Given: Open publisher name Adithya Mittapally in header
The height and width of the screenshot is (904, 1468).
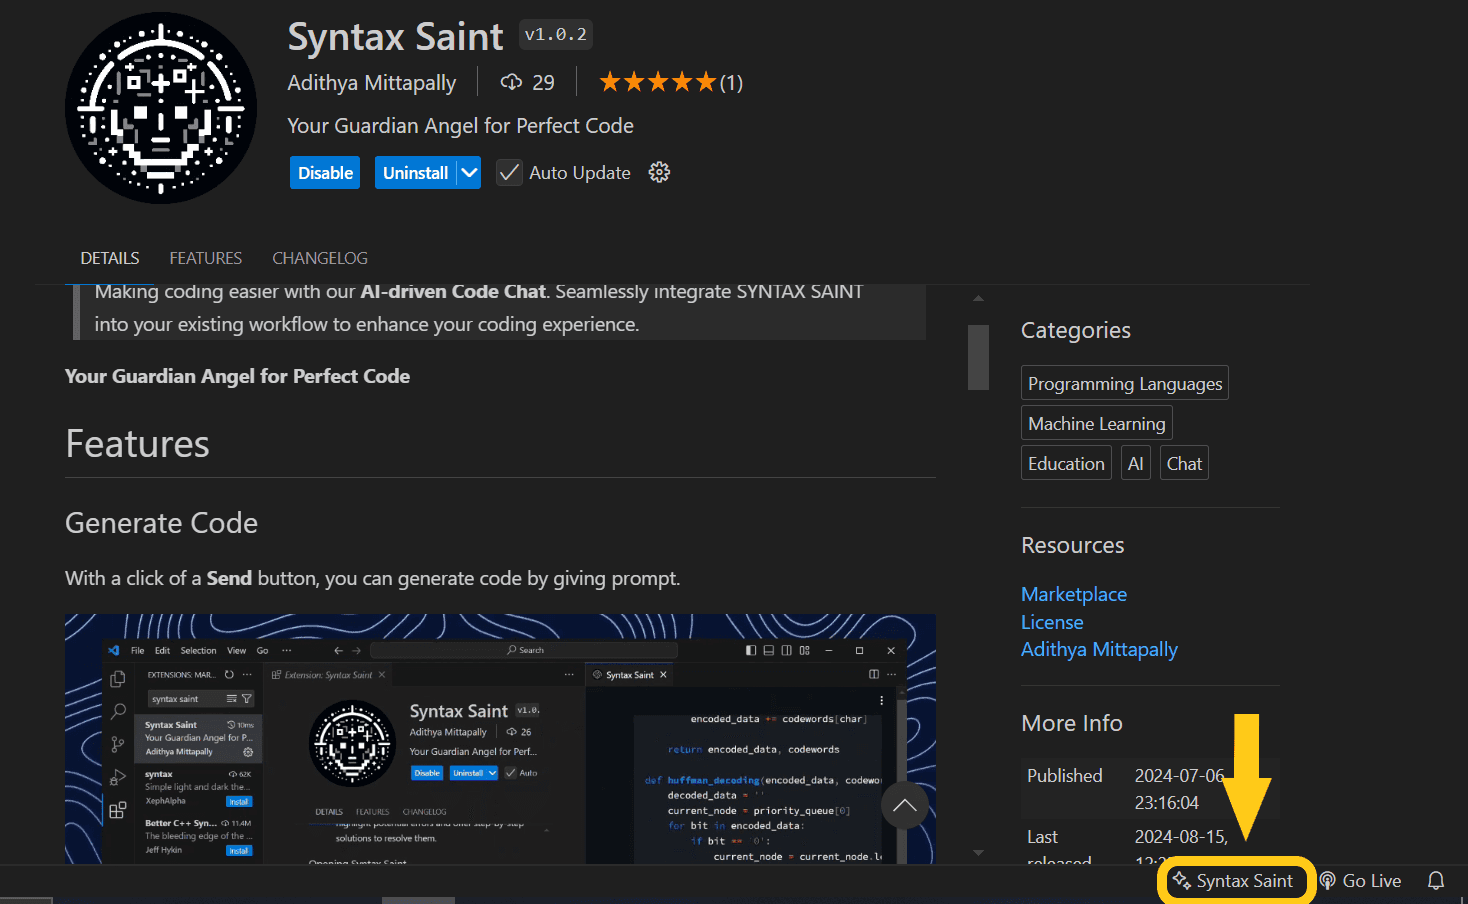Looking at the screenshot, I should 372,83.
